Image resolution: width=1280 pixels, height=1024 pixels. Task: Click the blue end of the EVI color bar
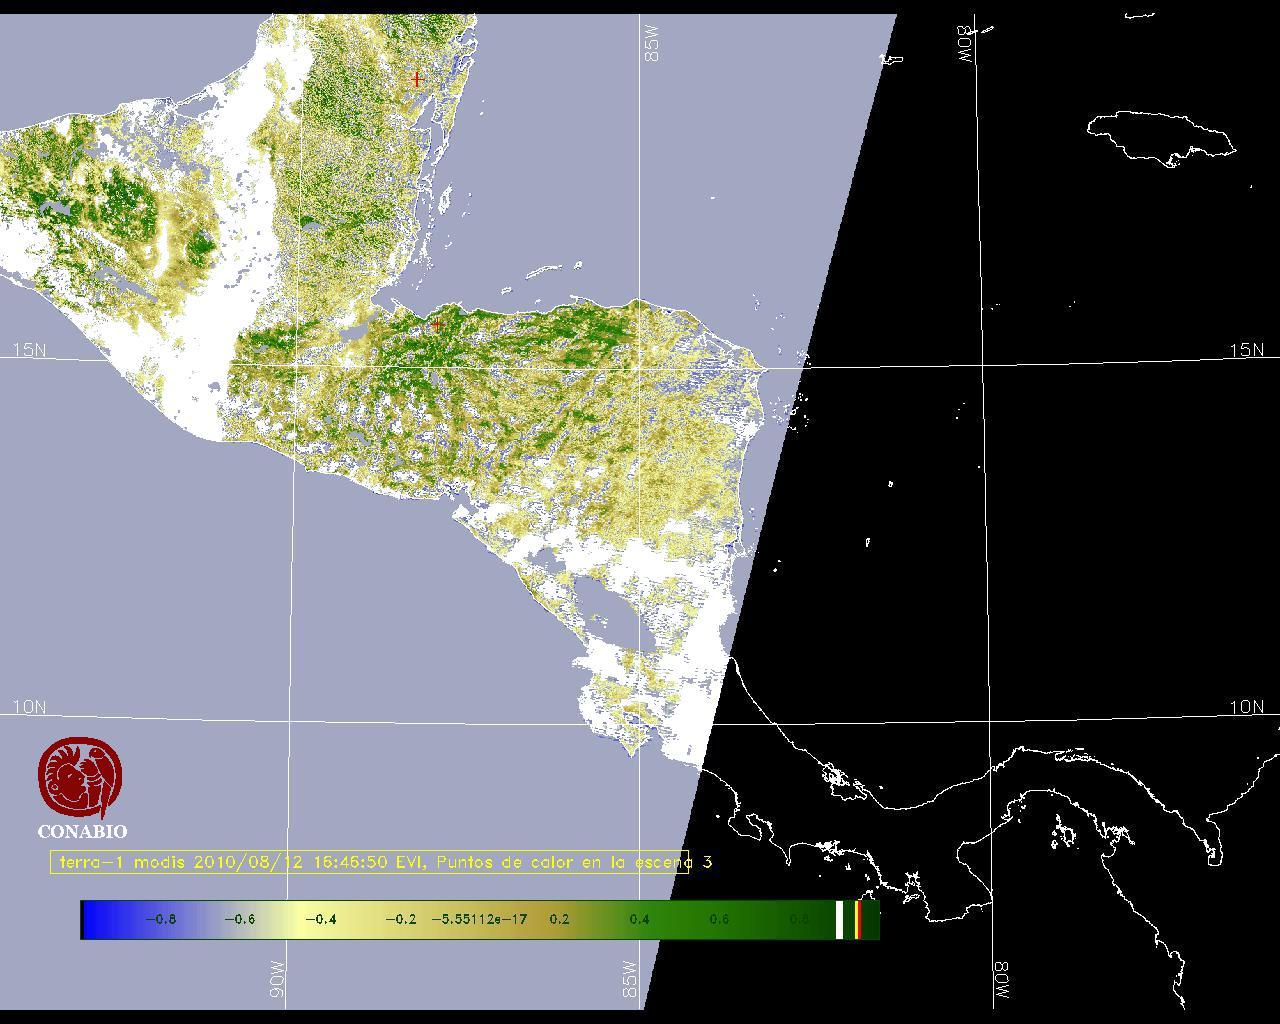(97, 920)
